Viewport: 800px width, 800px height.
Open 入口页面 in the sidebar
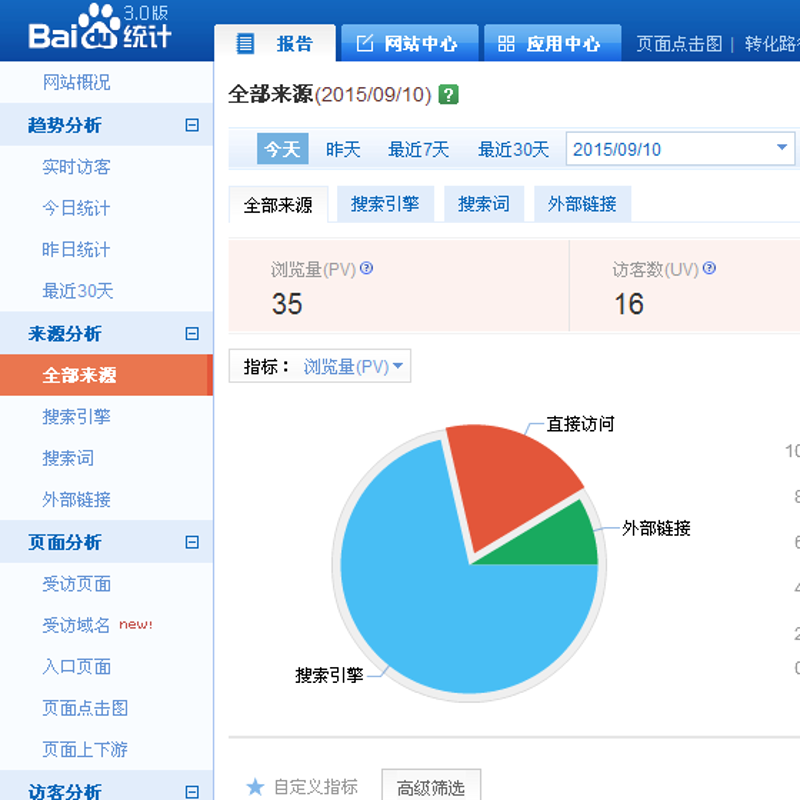tap(76, 667)
